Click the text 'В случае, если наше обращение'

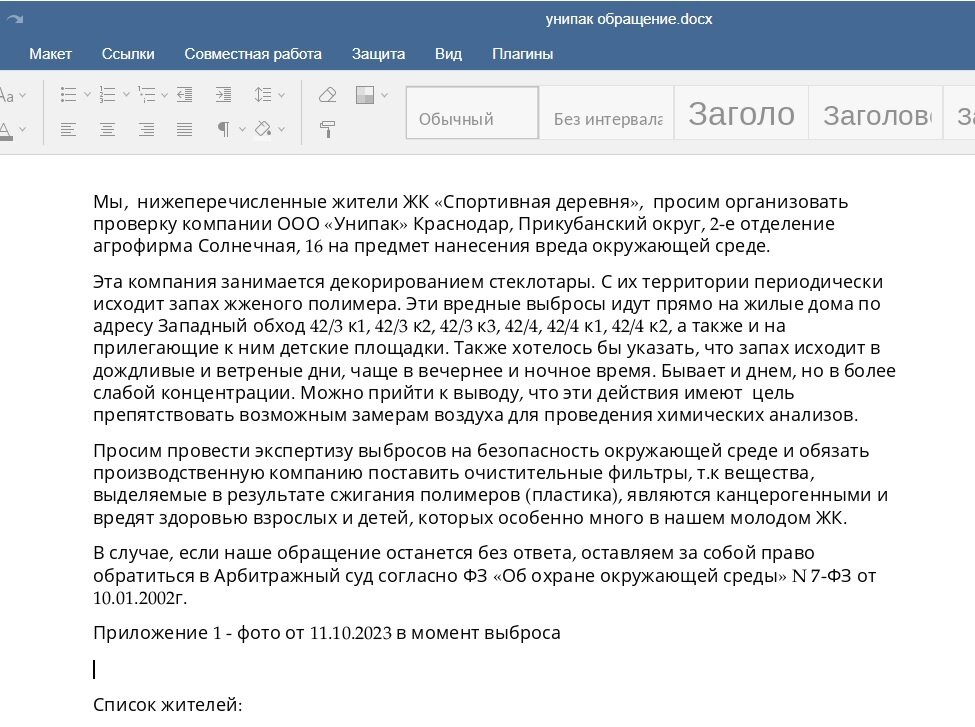point(248,553)
